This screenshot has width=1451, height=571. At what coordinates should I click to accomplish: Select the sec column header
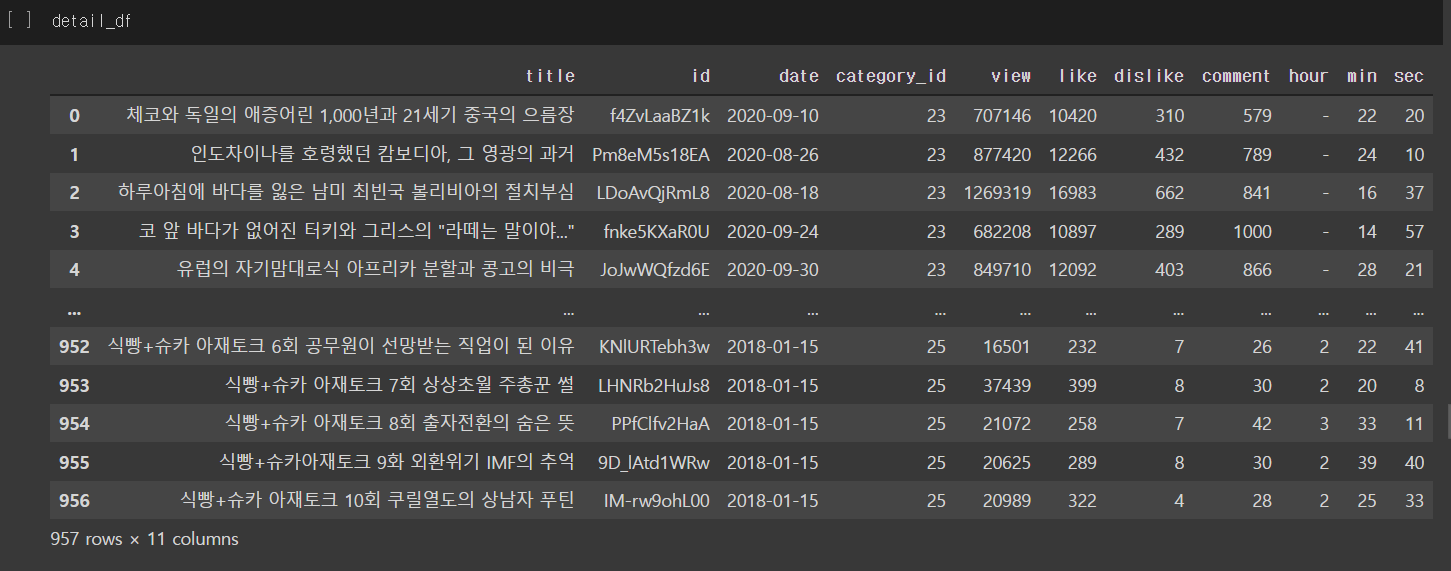1409,76
